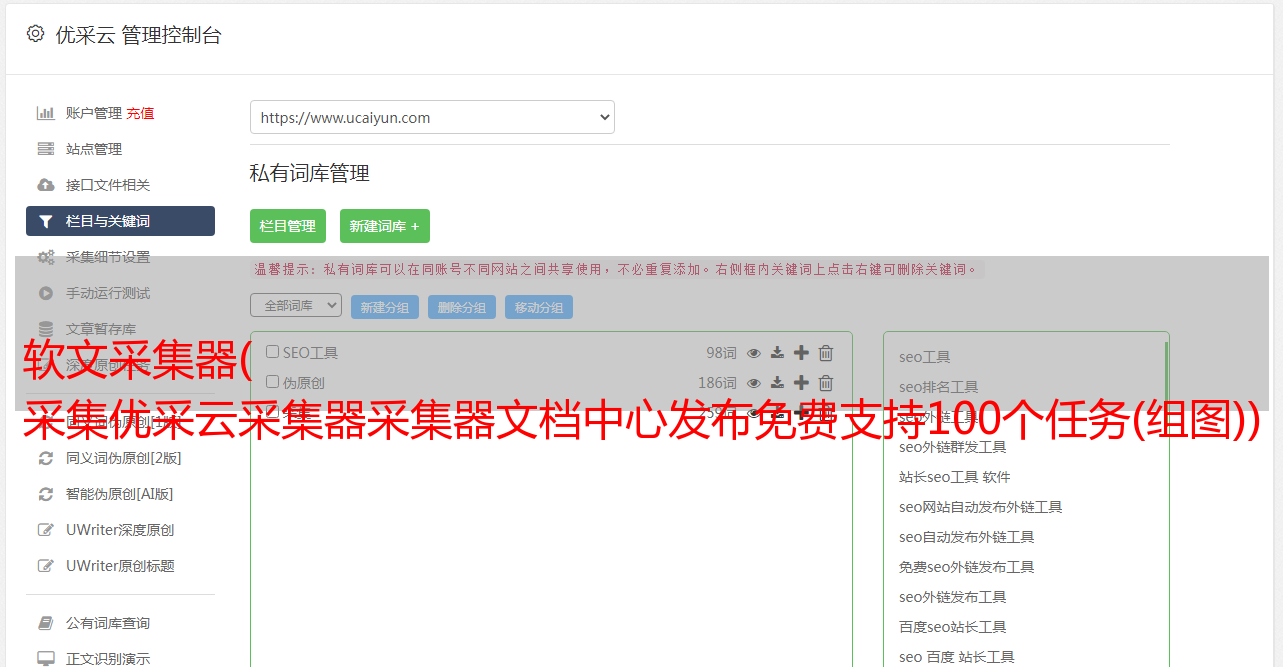View 伪原创 keywords with eye icon
The image size is (1283, 667).
[754, 382]
